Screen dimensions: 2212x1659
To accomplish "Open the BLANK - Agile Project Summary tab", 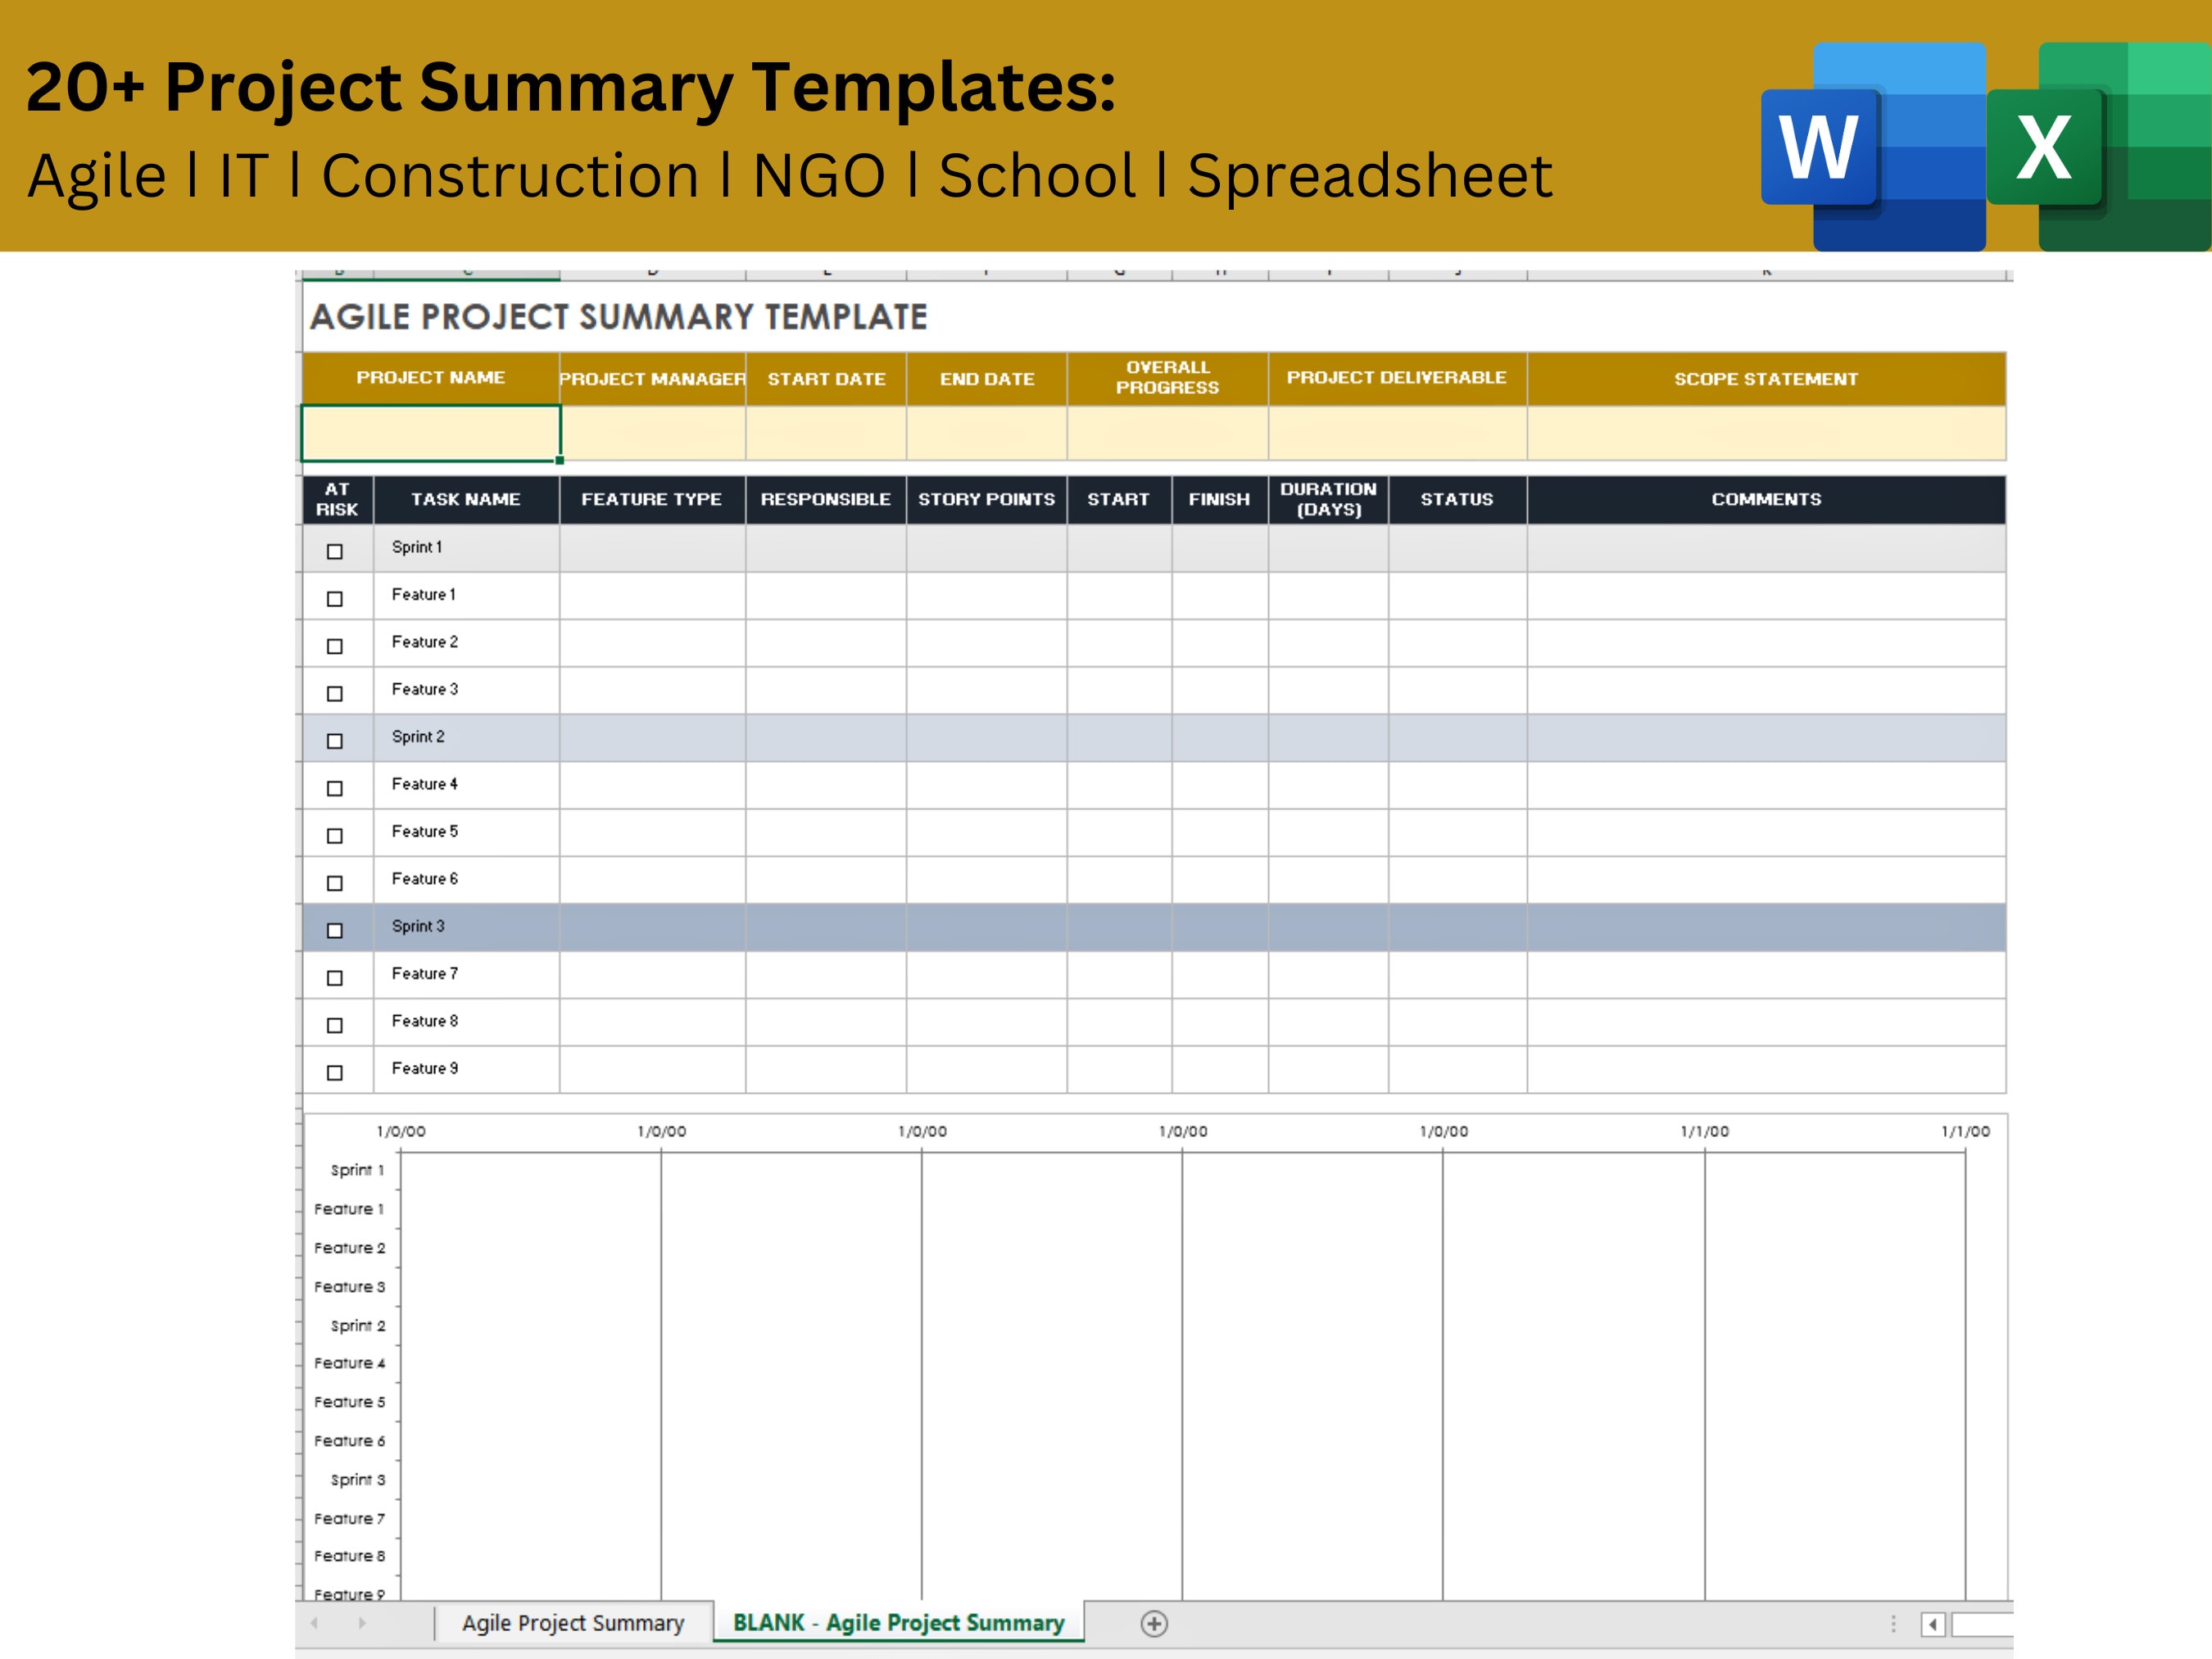I will pyautogui.click(x=898, y=1622).
